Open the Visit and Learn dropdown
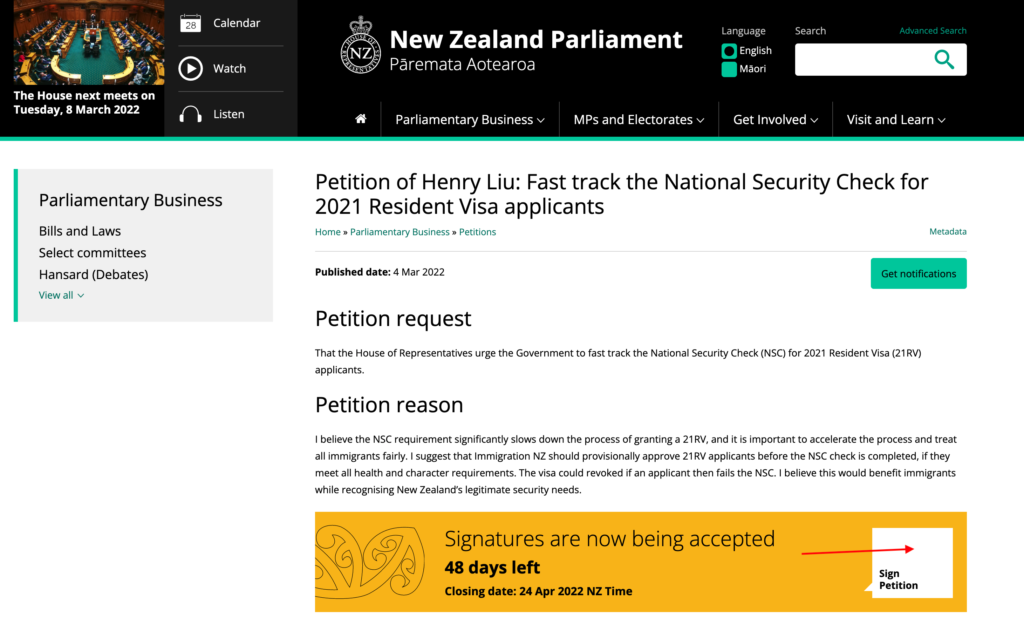This screenshot has width=1024, height=631. coord(896,120)
